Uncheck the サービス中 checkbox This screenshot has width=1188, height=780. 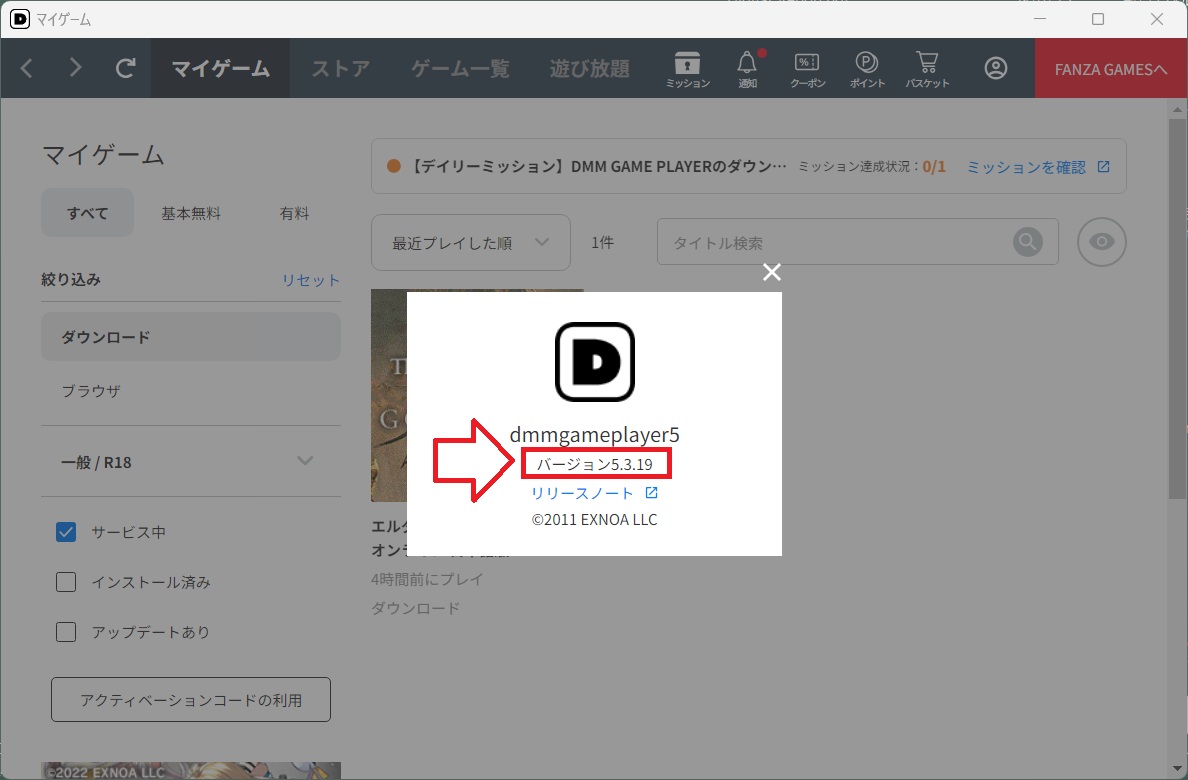pos(66,532)
